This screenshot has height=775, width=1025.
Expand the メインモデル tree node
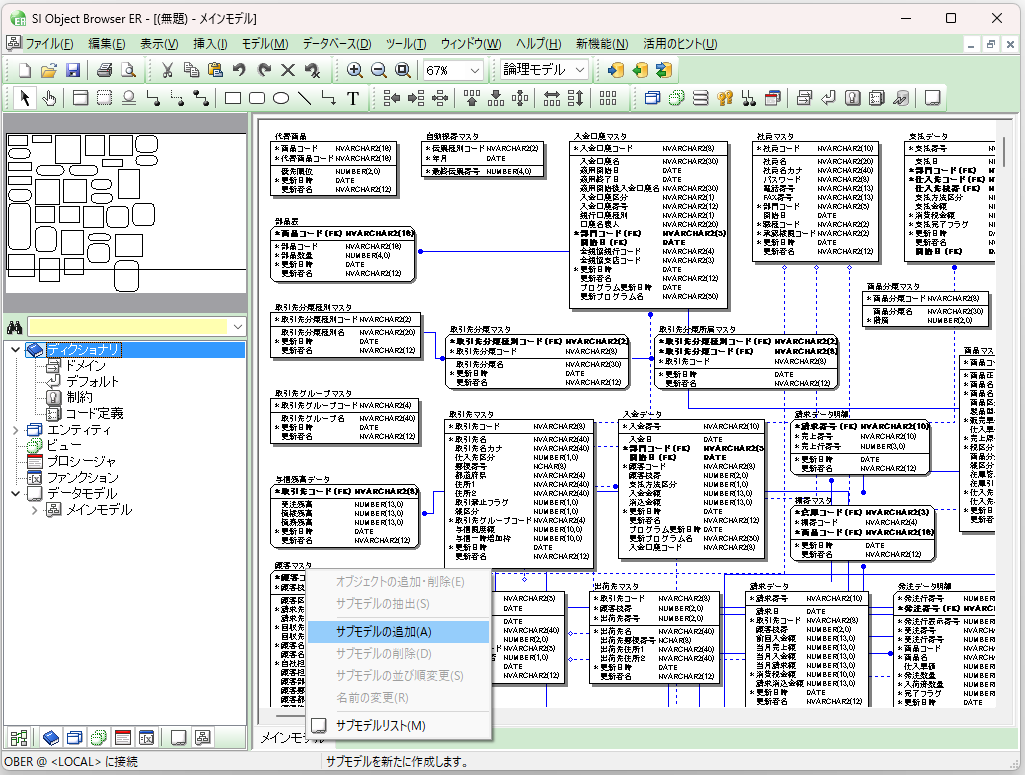tap(34, 510)
